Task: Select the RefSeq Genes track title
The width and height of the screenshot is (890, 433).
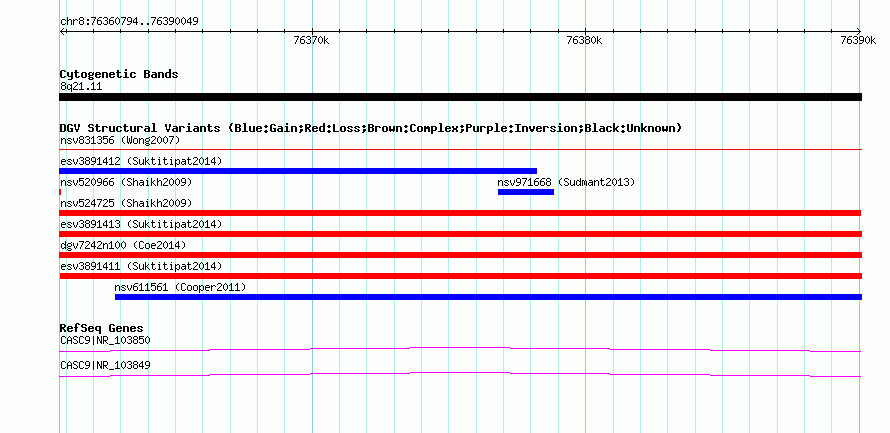Action: [x=102, y=329]
